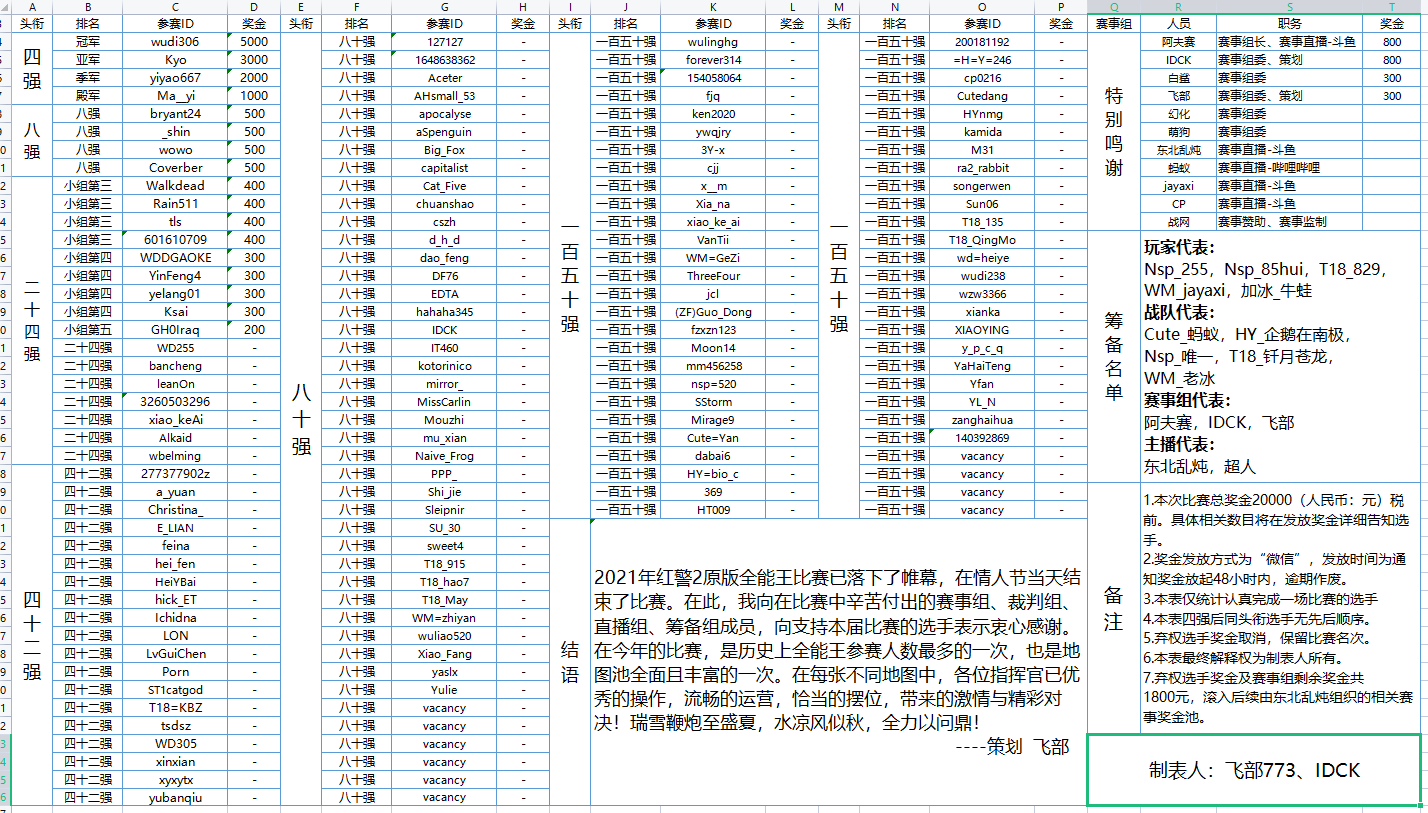Select the 战网 sponsor cell

(1180, 221)
